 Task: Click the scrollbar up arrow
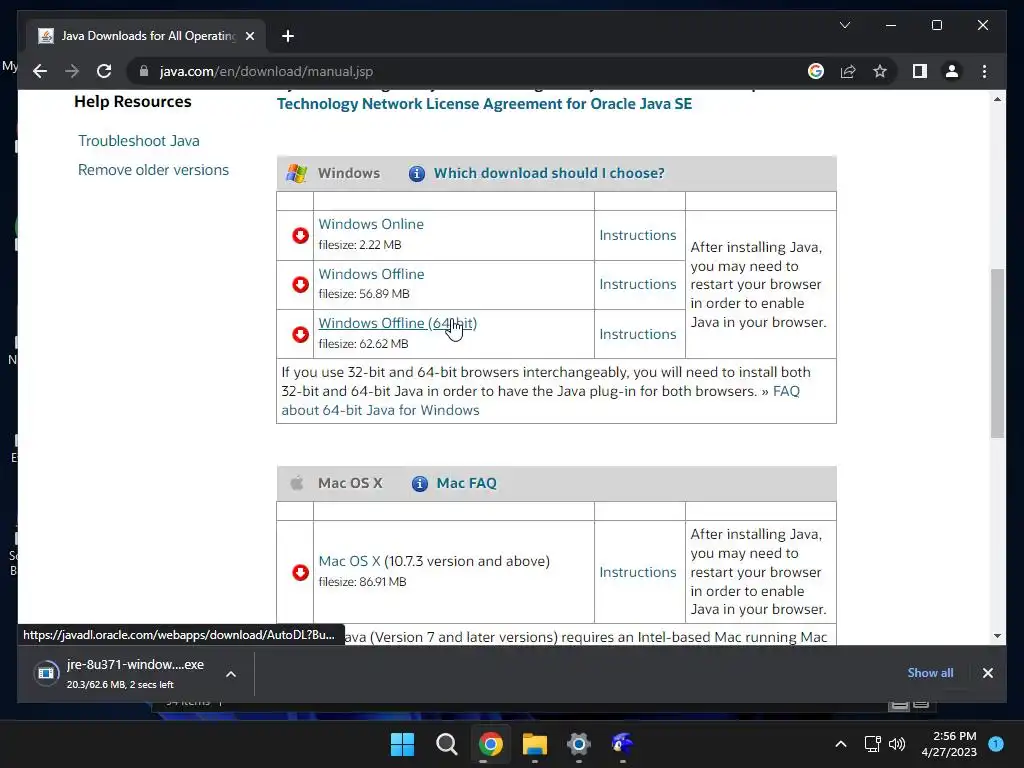[x=997, y=99]
